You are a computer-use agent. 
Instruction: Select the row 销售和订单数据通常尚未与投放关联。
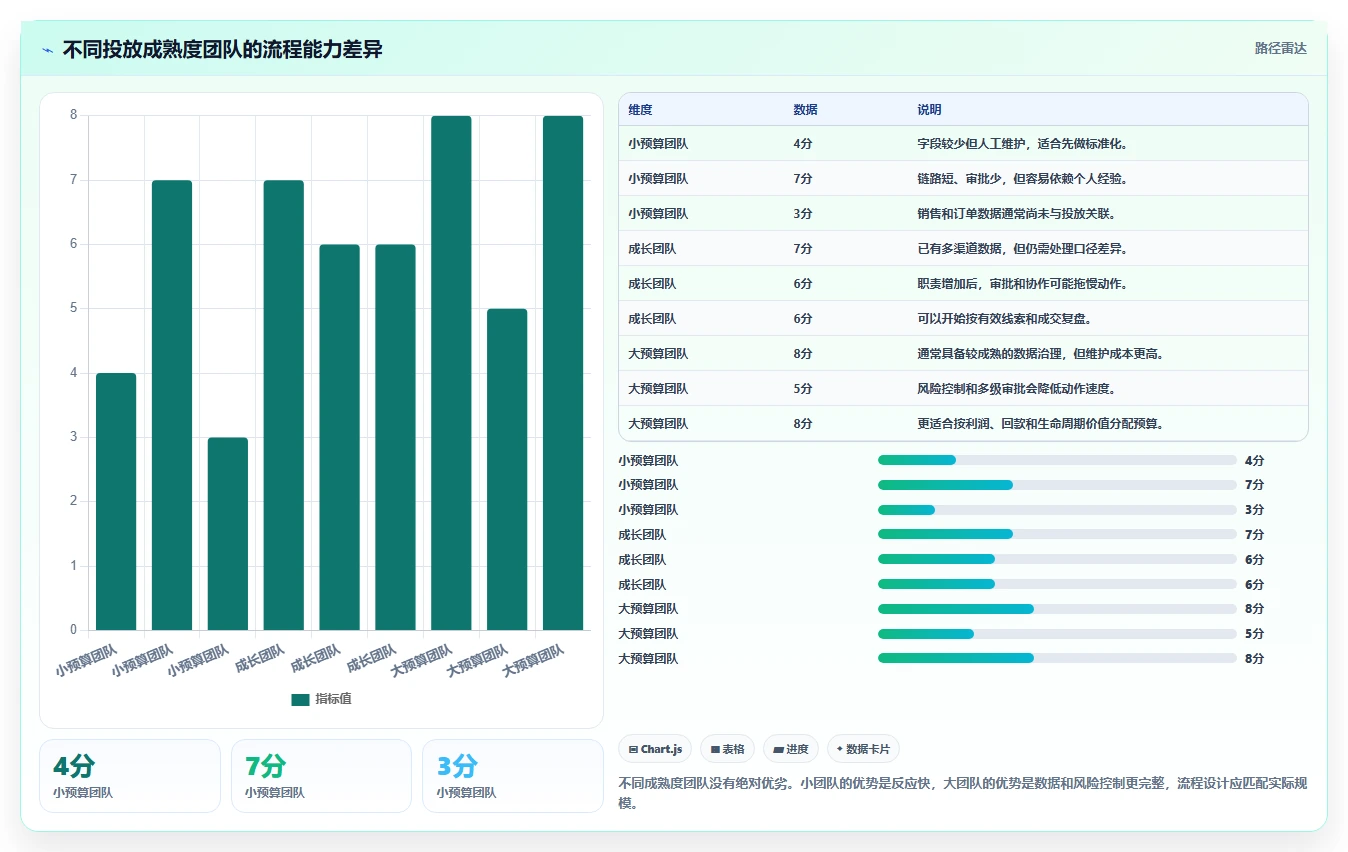(963, 213)
